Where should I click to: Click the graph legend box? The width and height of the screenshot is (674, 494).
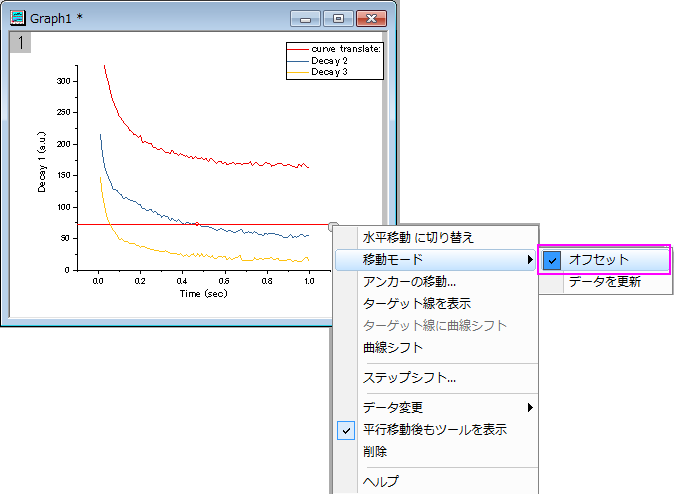click(335, 61)
